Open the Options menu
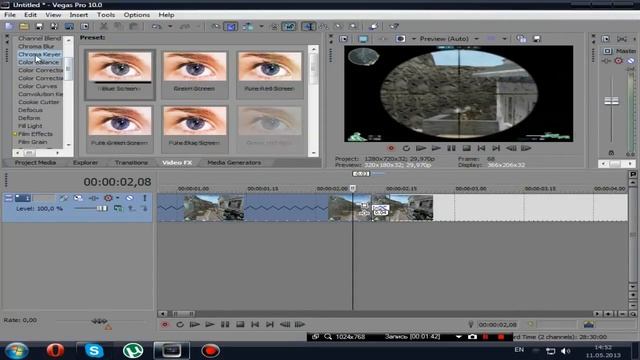Image resolution: width=640 pixels, height=360 pixels. pos(137,15)
